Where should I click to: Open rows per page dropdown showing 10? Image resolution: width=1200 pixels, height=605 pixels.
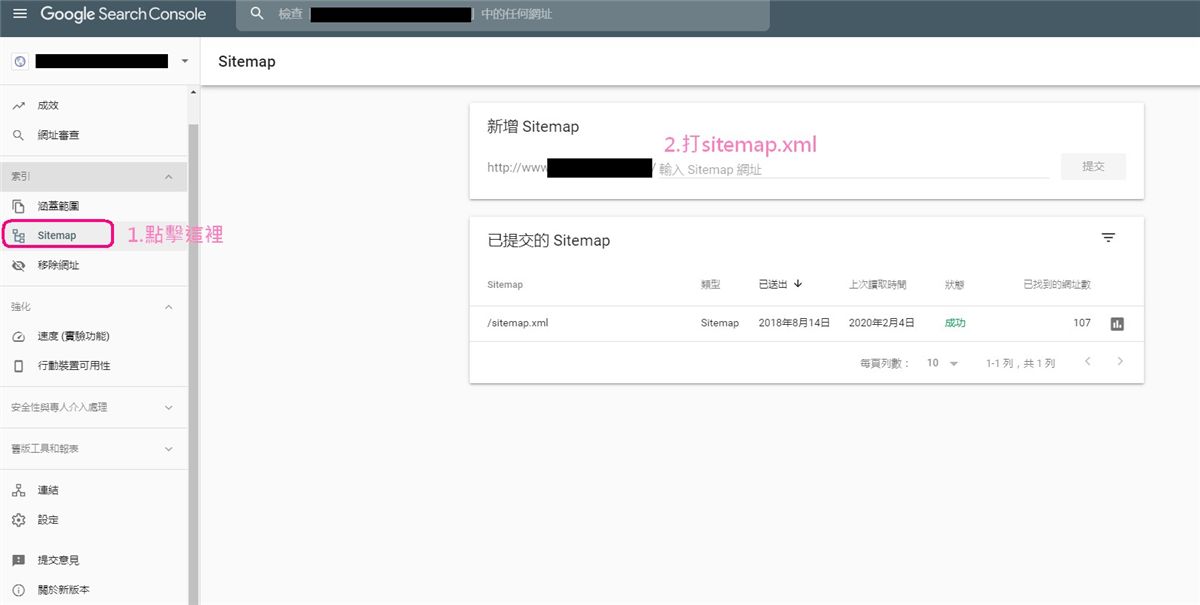(942, 363)
